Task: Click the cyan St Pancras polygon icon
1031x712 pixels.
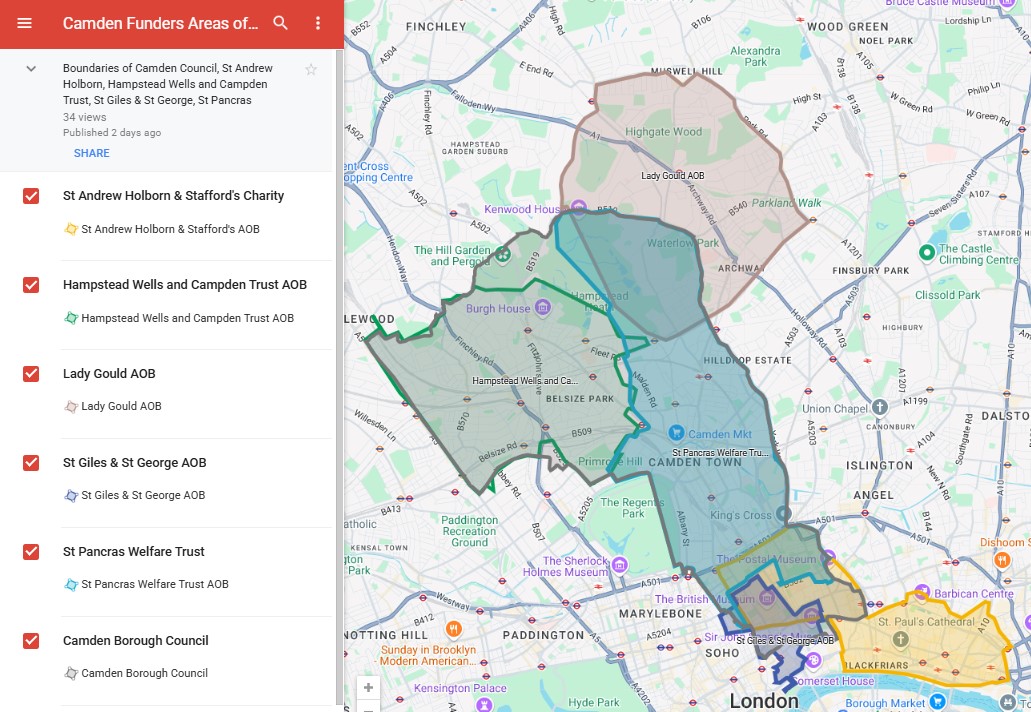Action: click(71, 584)
